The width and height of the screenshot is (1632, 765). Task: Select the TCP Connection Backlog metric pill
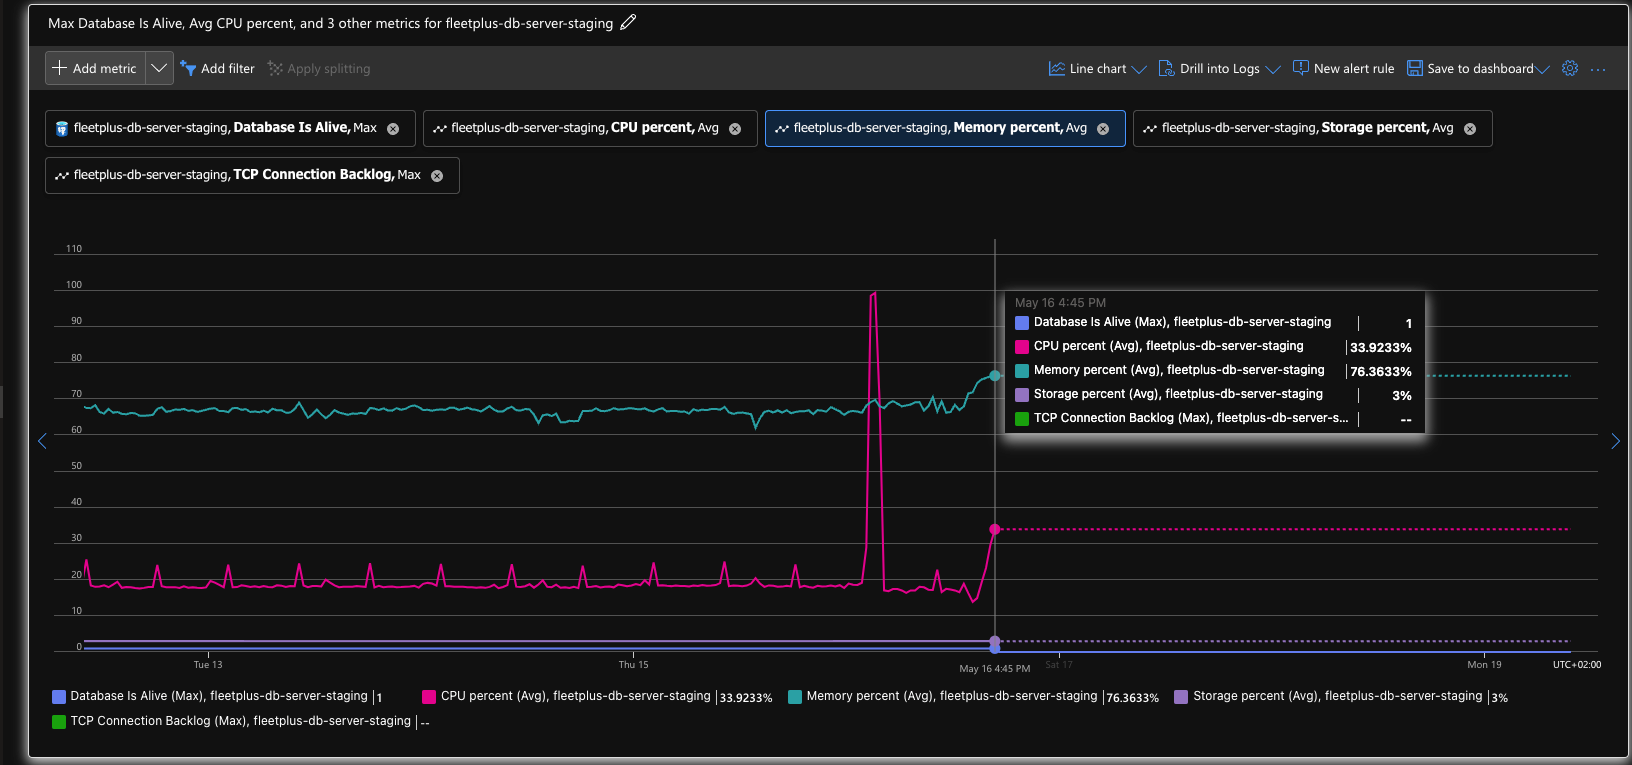252,175
